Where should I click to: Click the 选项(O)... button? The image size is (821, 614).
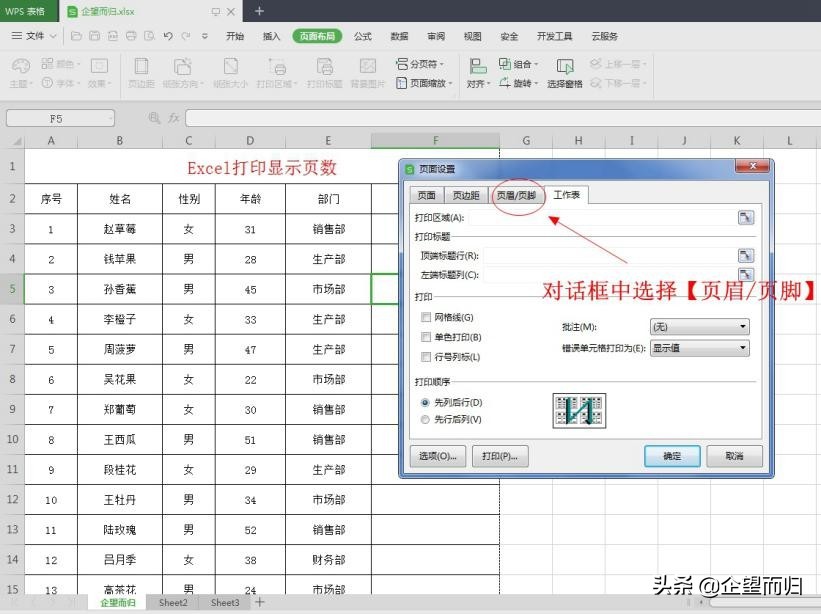click(x=438, y=456)
